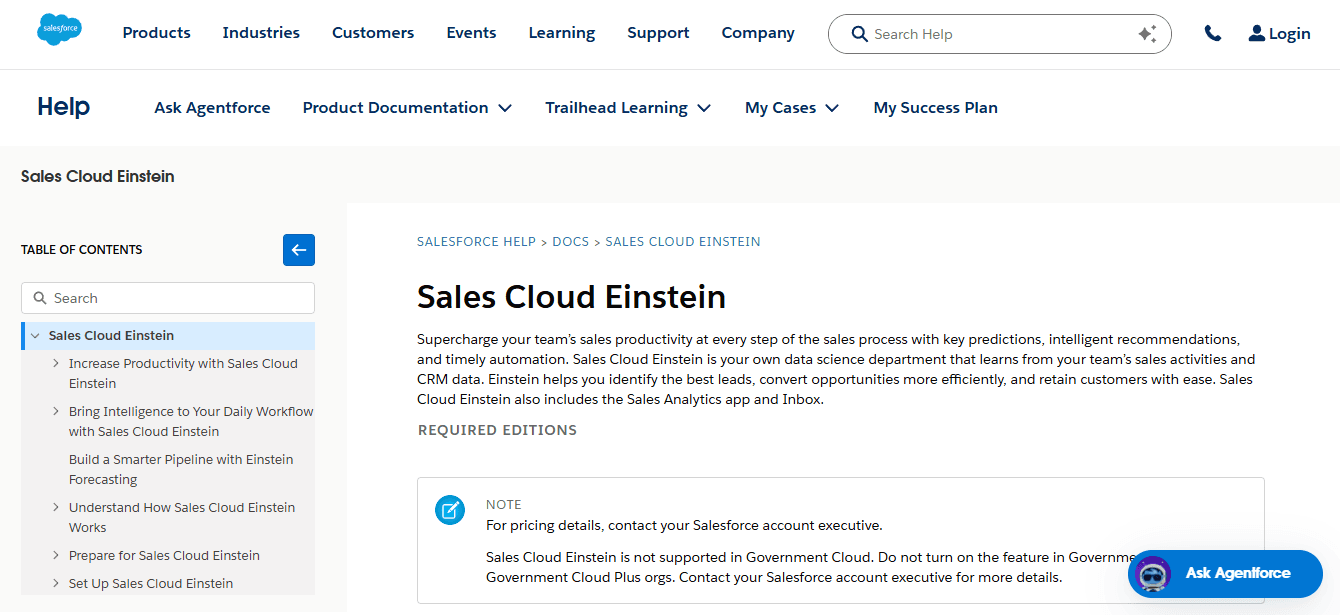Expand Prepare for Sales Cloud Einstein chevron
Image resolution: width=1340 pixels, height=615 pixels.
tap(56, 555)
